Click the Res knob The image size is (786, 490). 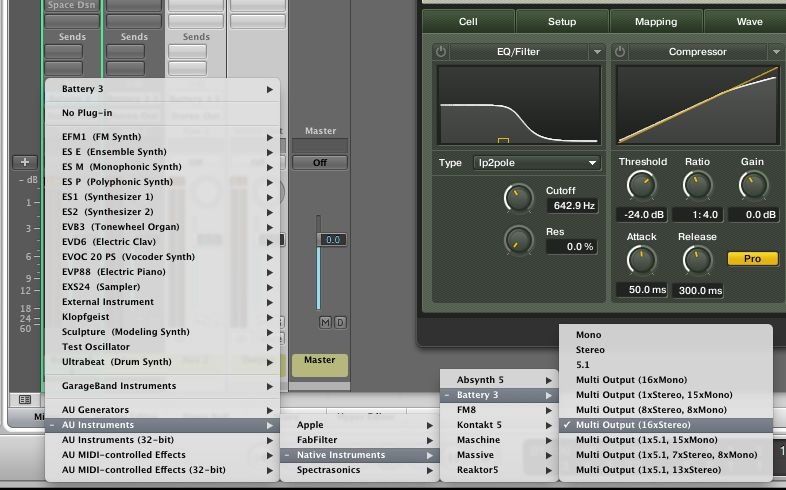[518, 239]
